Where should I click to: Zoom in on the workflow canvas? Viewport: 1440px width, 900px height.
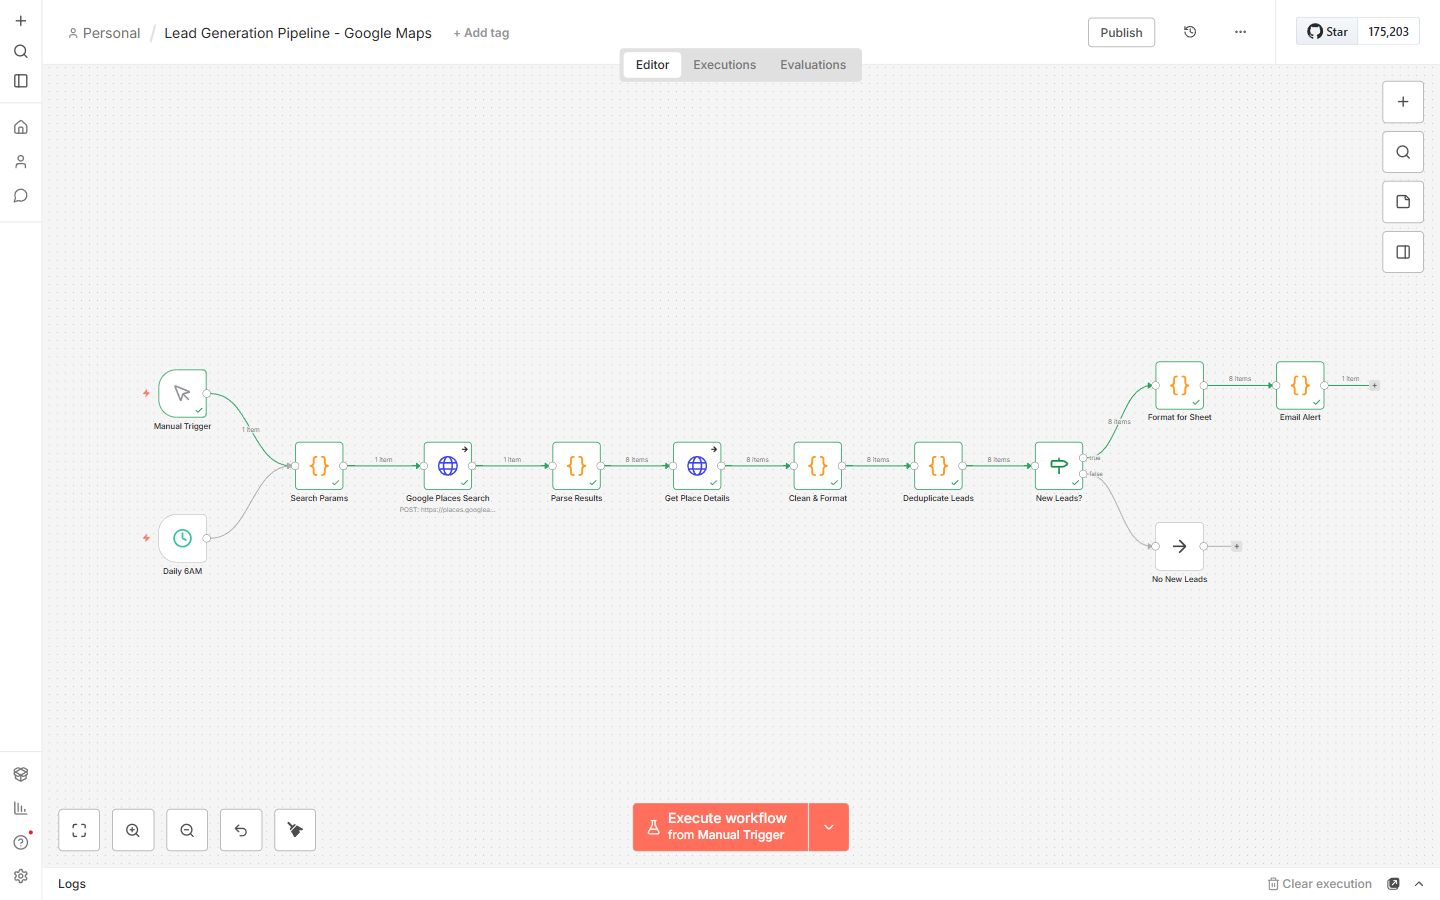[x=133, y=829]
